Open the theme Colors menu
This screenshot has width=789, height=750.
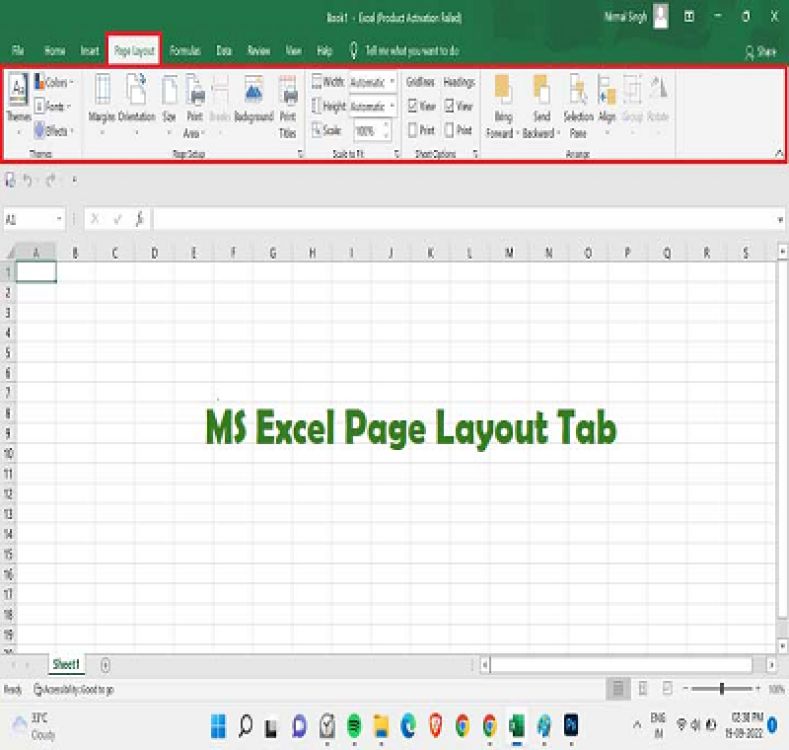(54, 82)
